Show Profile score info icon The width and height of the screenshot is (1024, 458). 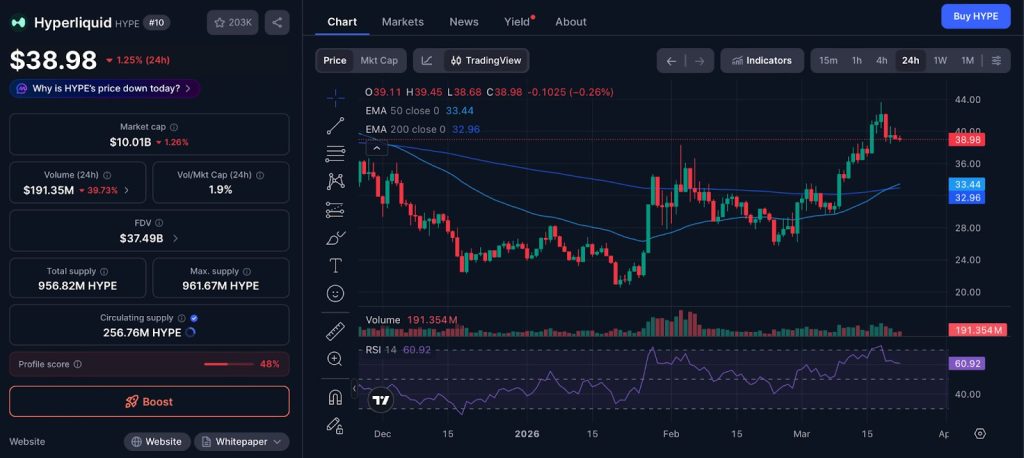78,365
